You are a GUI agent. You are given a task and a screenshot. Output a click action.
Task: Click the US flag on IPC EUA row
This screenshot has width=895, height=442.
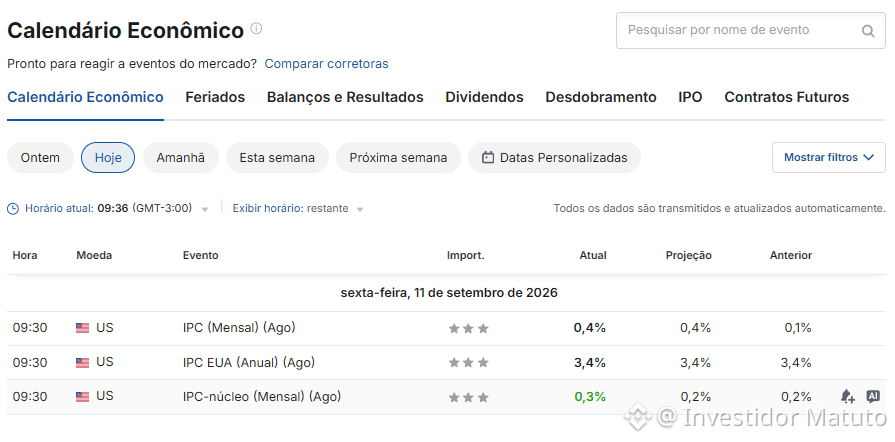[82, 363]
